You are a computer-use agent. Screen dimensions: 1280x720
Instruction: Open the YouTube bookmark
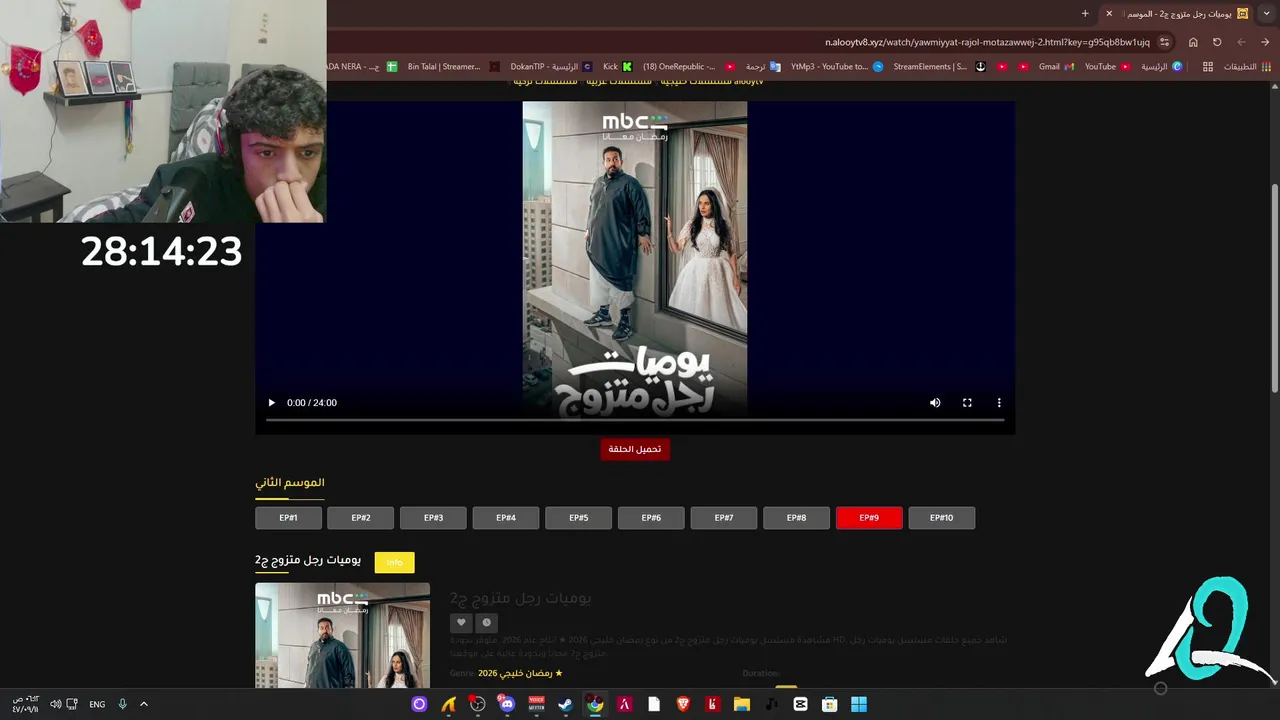tap(1107, 67)
